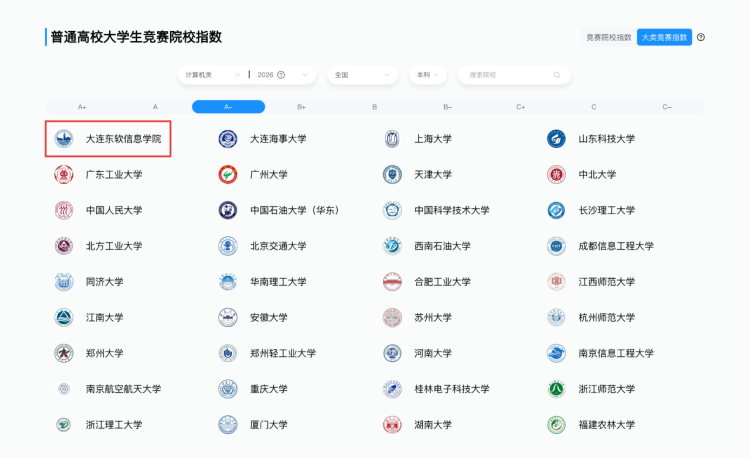Open the 本科 level dropdown
The height and width of the screenshot is (458, 750).
tap(428, 75)
